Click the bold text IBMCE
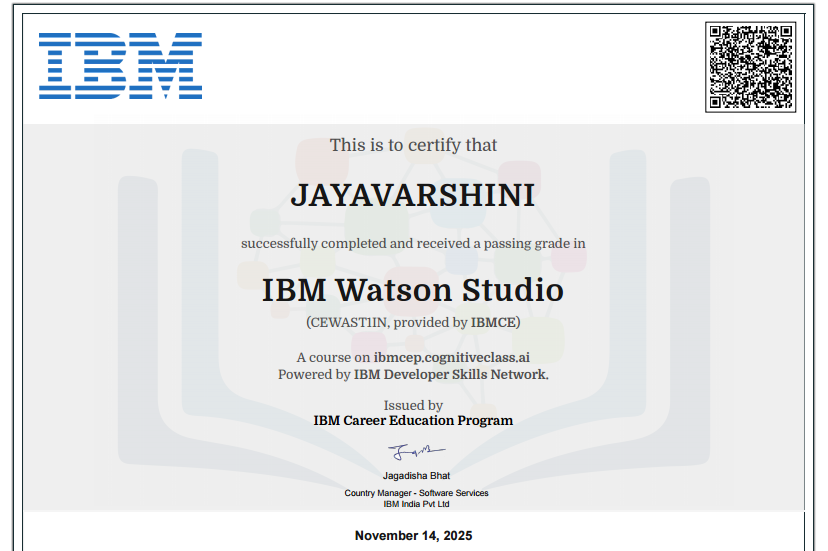The width and height of the screenshot is (828, 551). [x=493, y=322]
